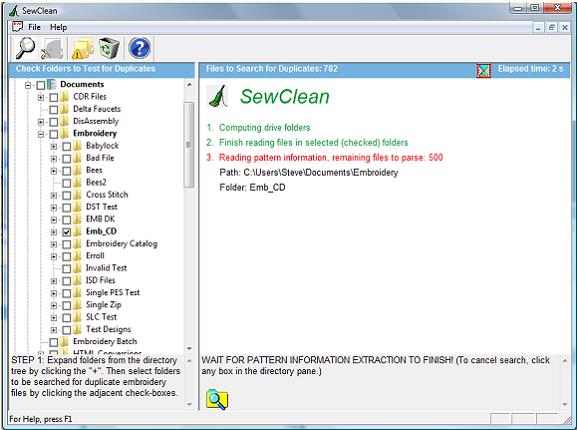Click the SewClean vacuum logo in main pane
This screenshot has width=577, height=430.
(218, 96)
